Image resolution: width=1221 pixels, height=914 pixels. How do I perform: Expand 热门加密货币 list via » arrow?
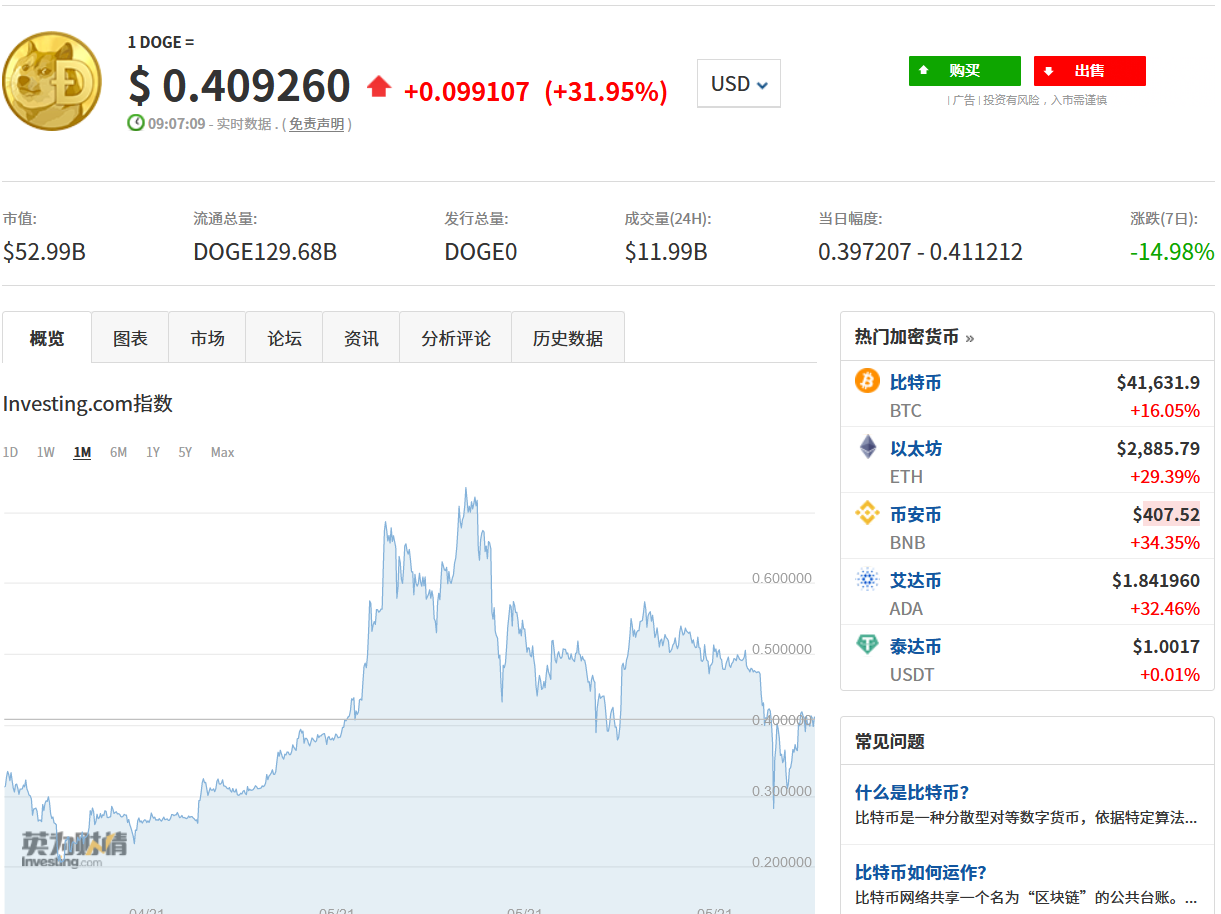click(x=969, y=338)
